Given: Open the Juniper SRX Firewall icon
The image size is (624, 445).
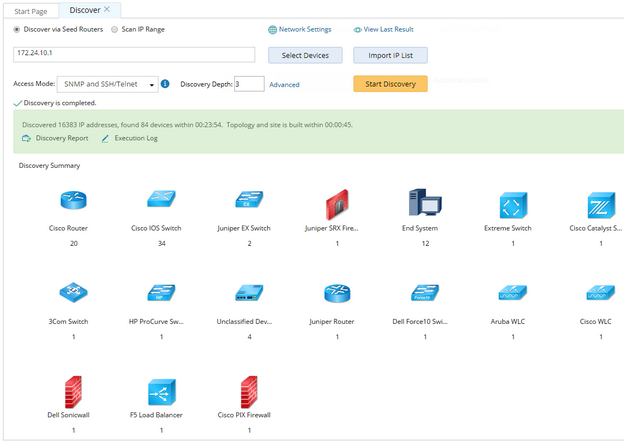Looking at the screenshot, I should click(x=337, y=204).
